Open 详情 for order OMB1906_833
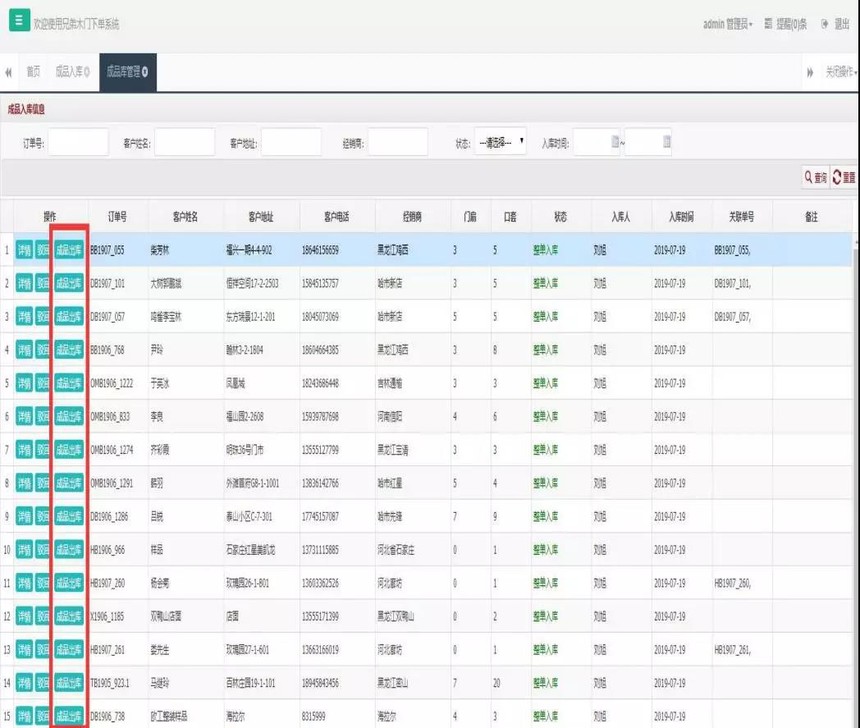Screen dimensions: 860x728 click(x=24, y=416)
